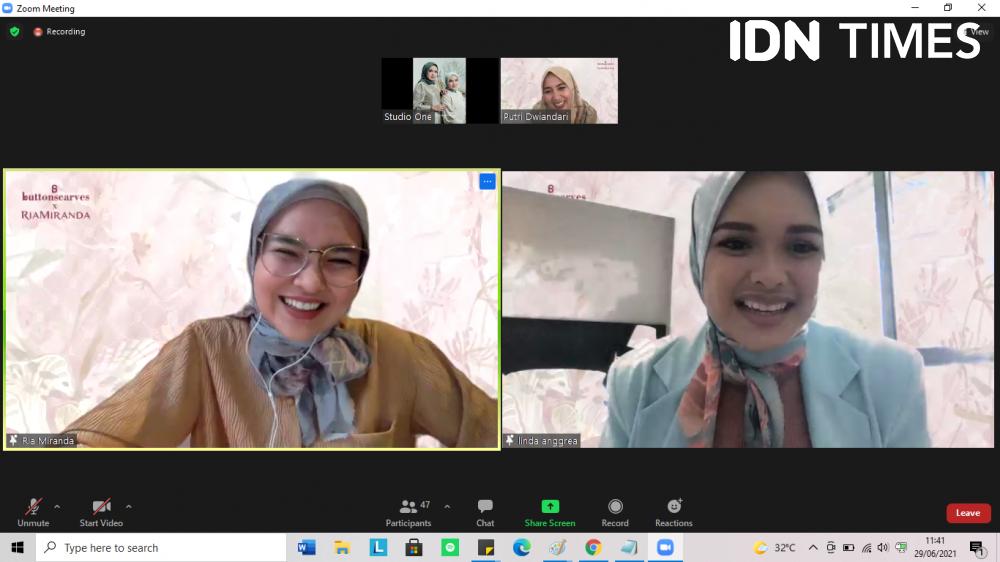This screenshot has width=1000, height=562.
Task: Open the Reactions menu
Action: pos(674,512)
